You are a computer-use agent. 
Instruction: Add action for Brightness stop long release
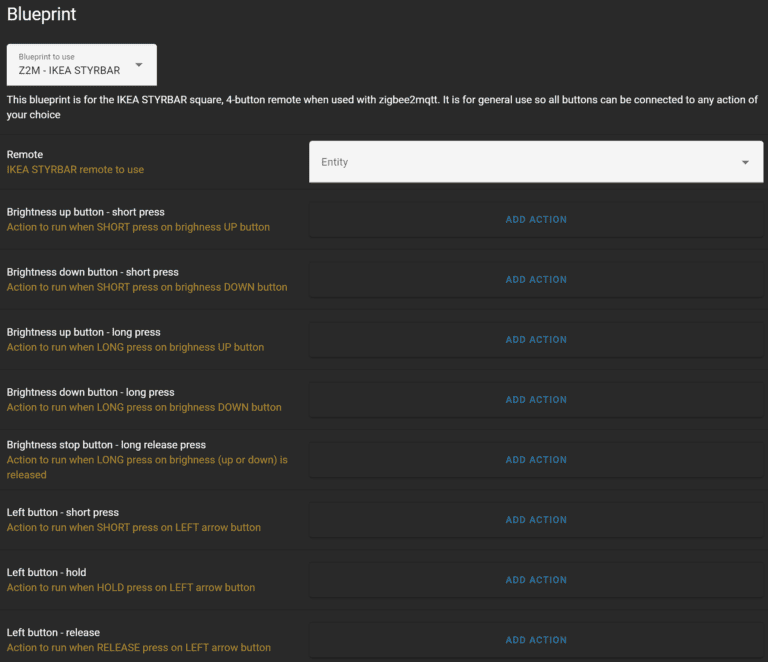point(536,460)
